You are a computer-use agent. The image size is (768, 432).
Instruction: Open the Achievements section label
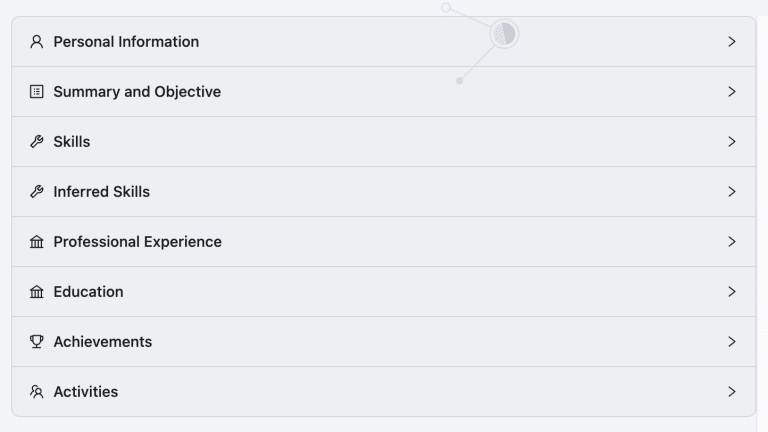coord(103,341)
